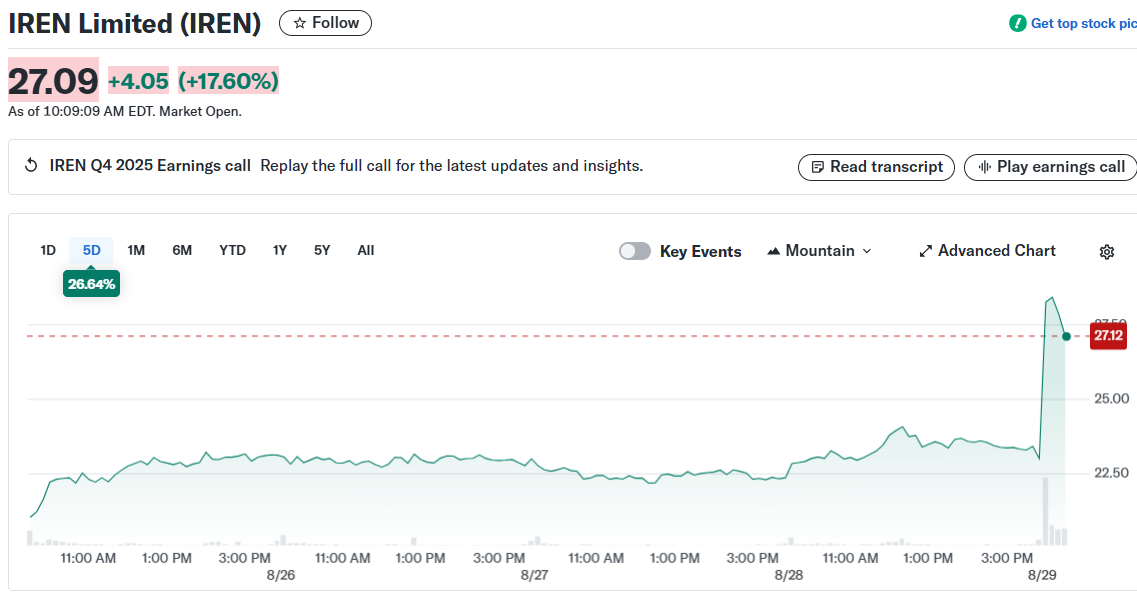1137x594 pixels.
Task: Click the IREN Limited (IREN) heading
Action: click(135, 23)
